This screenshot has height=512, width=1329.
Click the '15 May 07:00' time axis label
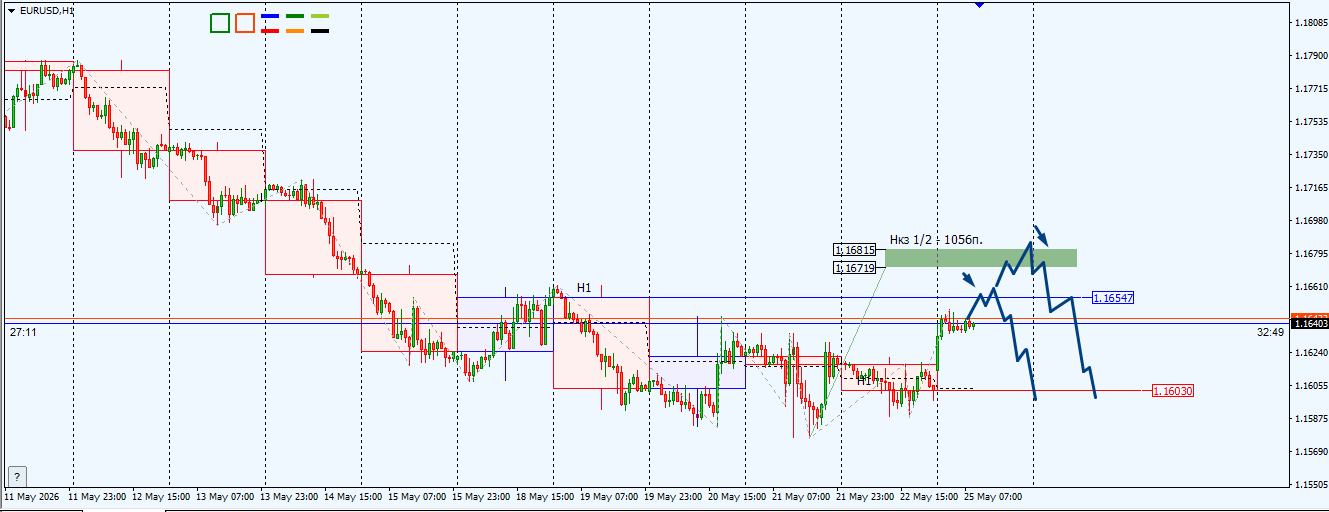pyautogui.click(x=418, y=496)
